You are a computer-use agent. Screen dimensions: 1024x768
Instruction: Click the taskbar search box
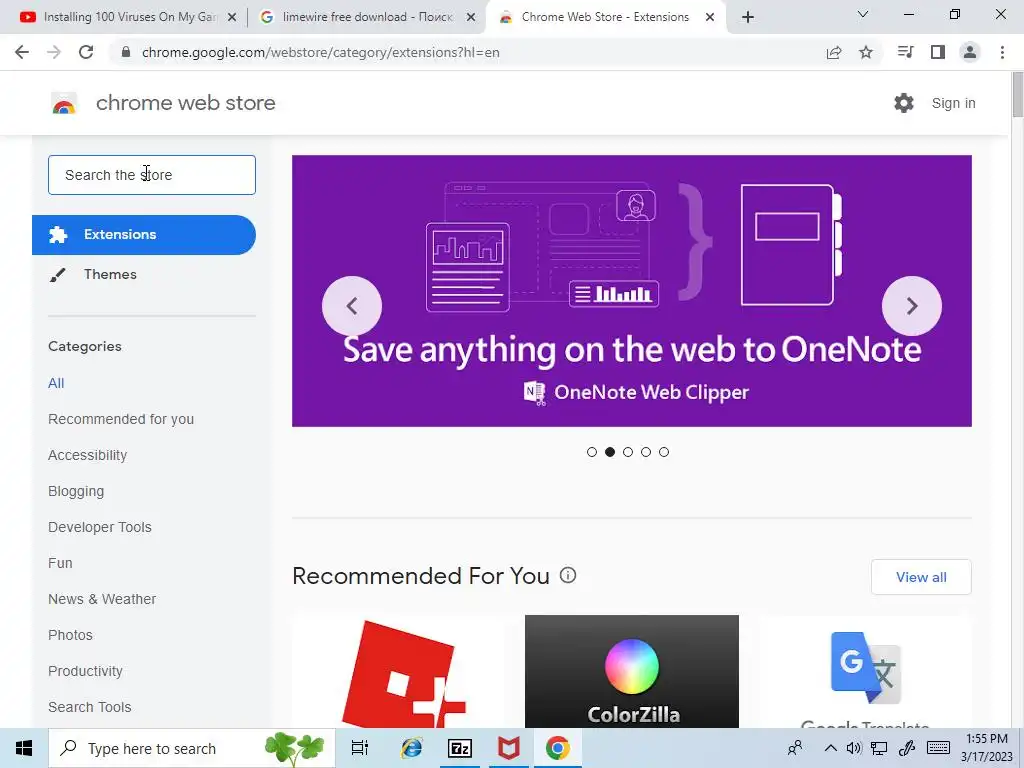point(191,748)
